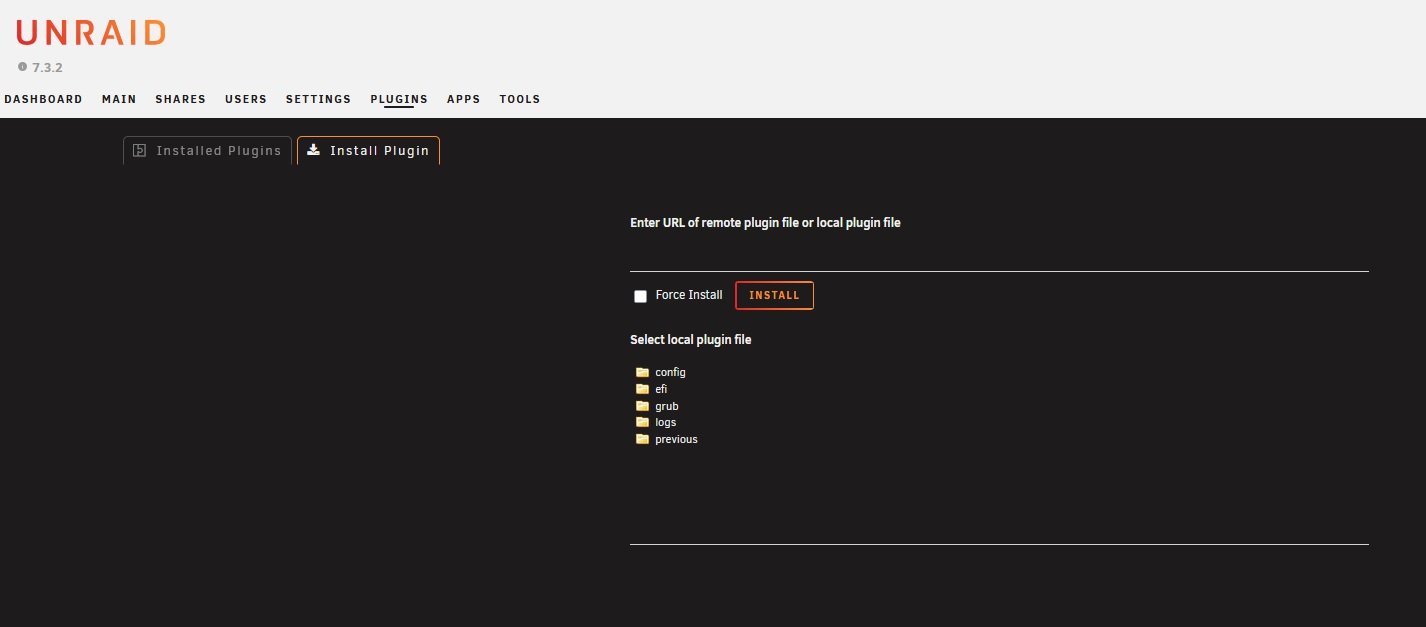Click the logs folder icon
Image resolution: width=1426 pixels, height=627 pixels.
pyautogui.click(x=642, y=422)
